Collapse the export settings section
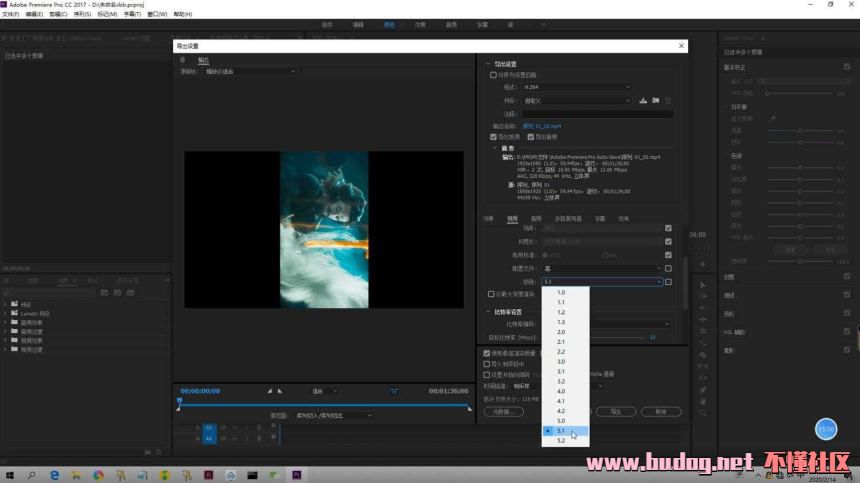The image size is (860, 483). tap(488, 64)
